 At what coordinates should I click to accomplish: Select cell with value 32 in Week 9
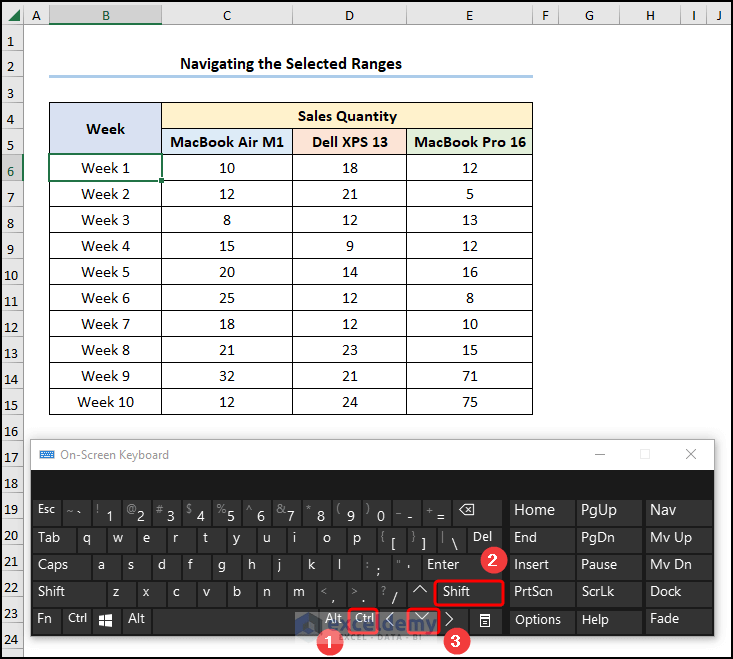click(x=227, y=376)
